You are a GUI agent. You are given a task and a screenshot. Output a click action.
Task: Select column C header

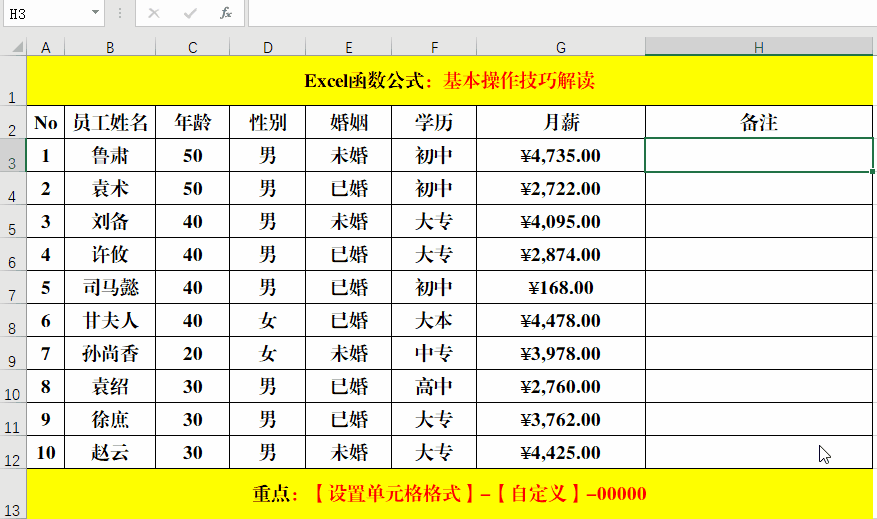tap(192, 48)
